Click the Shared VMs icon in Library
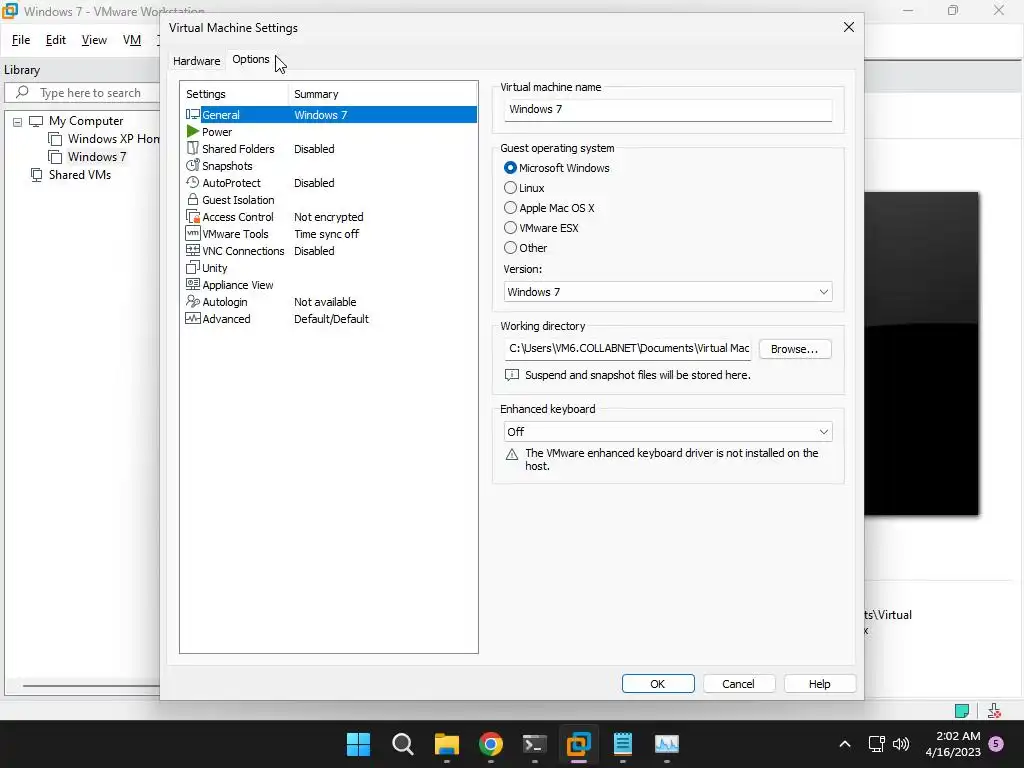1024x768 pixels. point(37,174)
